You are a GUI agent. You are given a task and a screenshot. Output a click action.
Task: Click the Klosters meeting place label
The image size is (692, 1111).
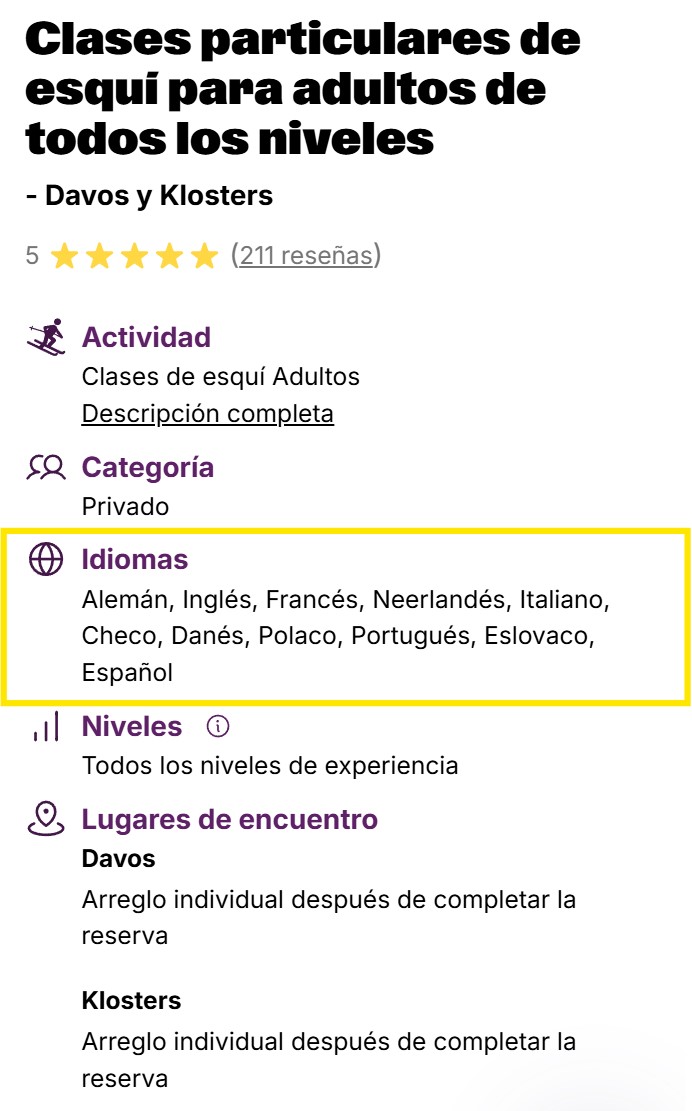(131, 1001)
